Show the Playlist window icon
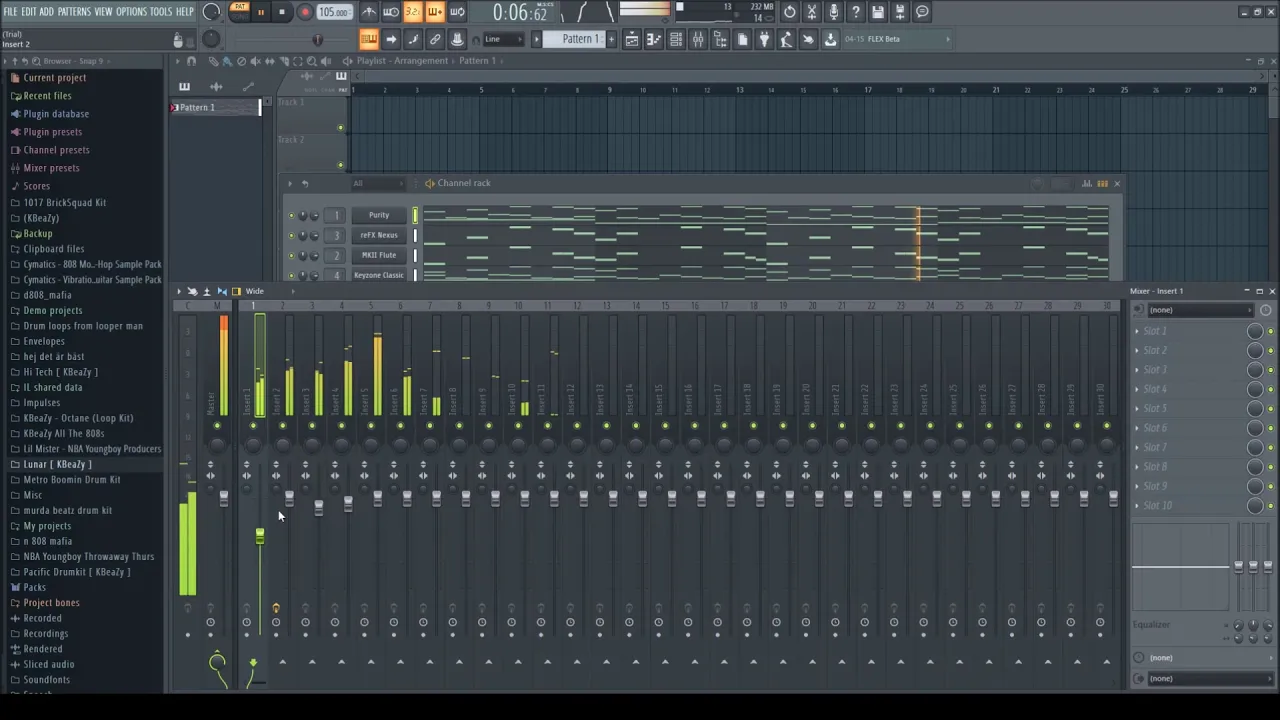 [632, 39]
